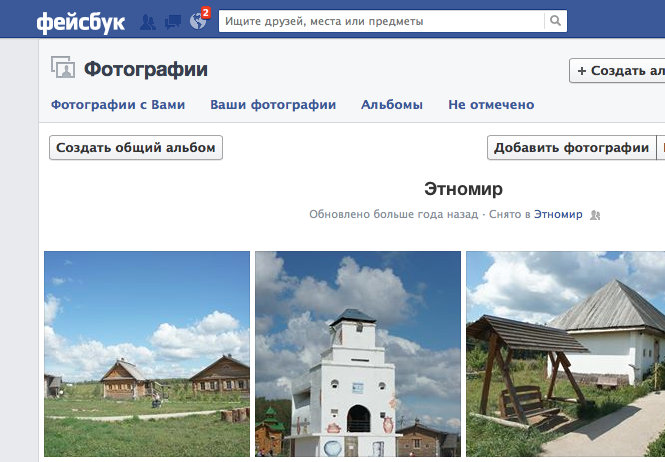Viewport: 665px width, 462px height.
Task: Open the messages icon
Action: coord(172,22)
